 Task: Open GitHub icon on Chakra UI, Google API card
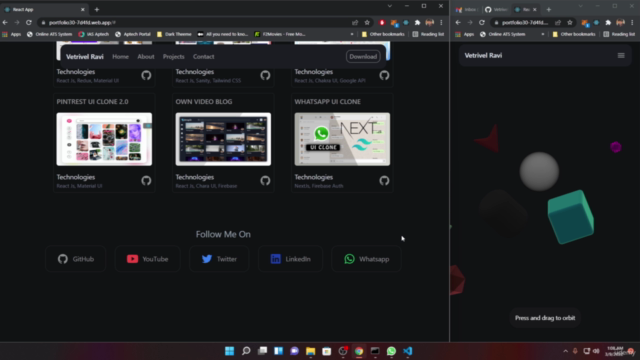click(x=384, y=75)
